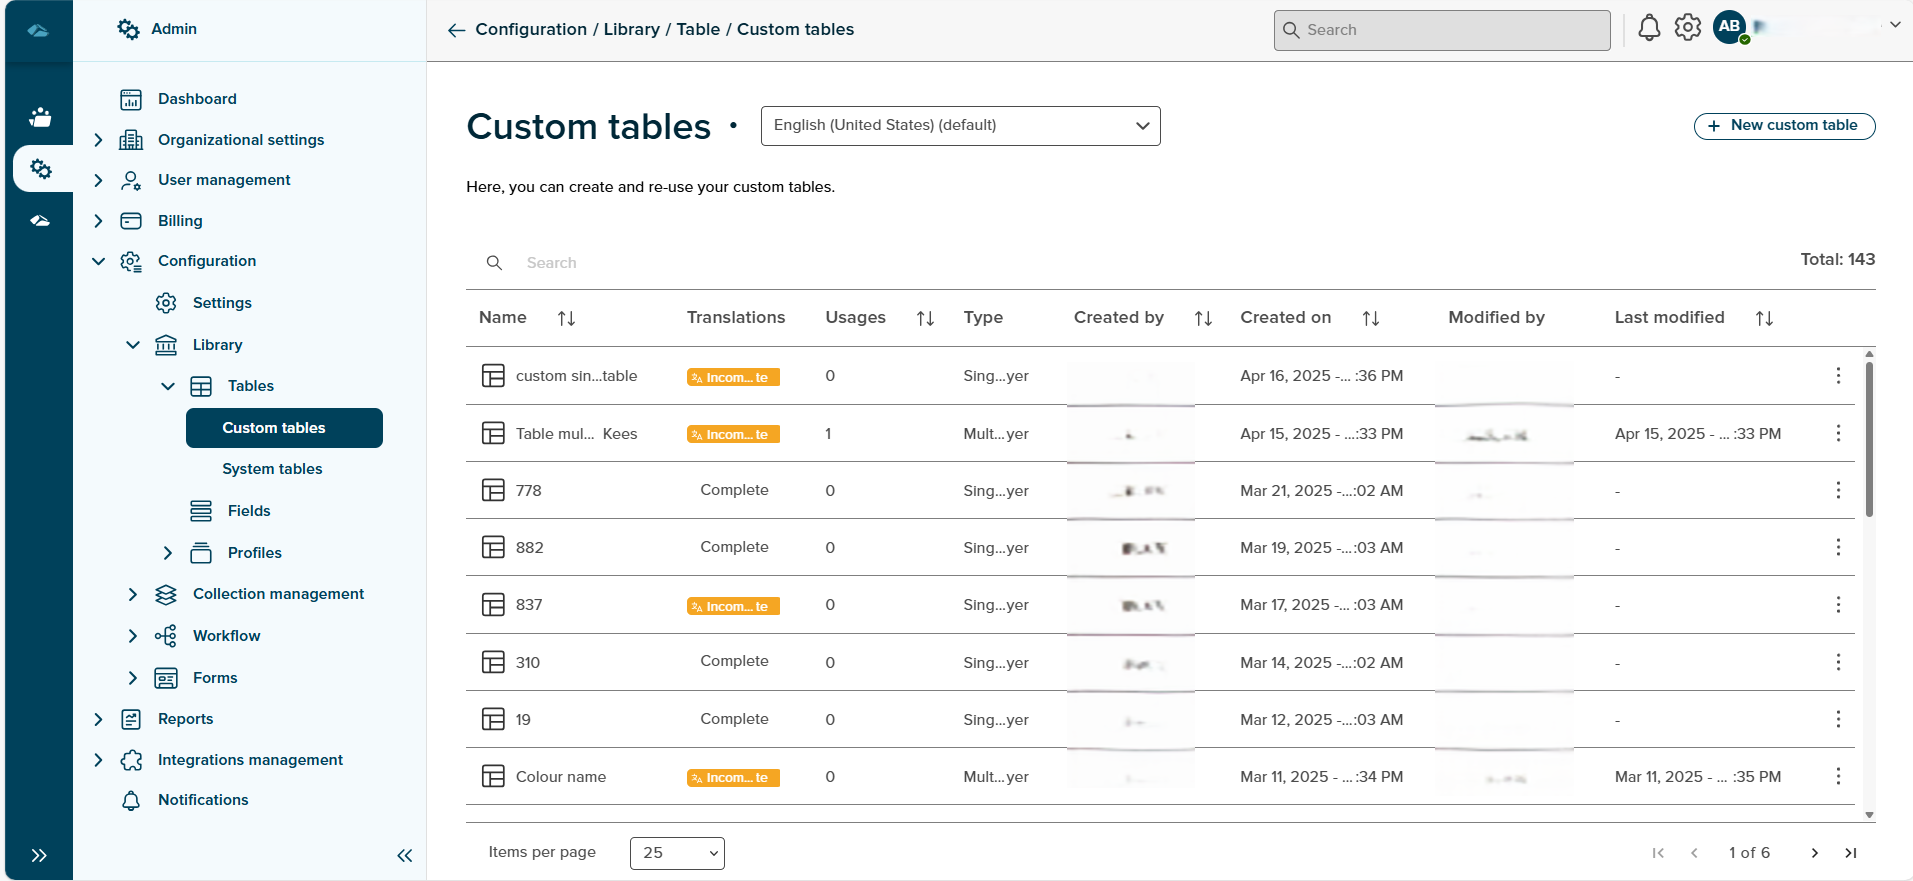The image size is (1913, 881).
Task: Expand the Organizational settings tree node
Action: [x=98, y=140]
